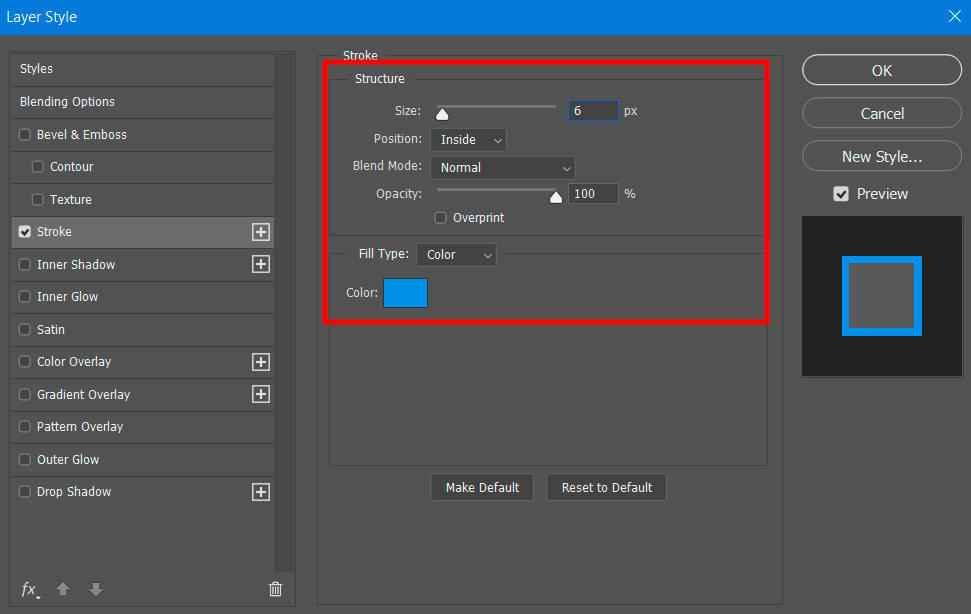
Task: Click the New Style... button
Action: coord(882,156)
